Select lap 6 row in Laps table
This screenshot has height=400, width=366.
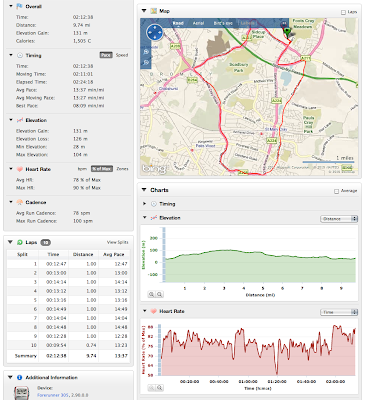point(67,309)
